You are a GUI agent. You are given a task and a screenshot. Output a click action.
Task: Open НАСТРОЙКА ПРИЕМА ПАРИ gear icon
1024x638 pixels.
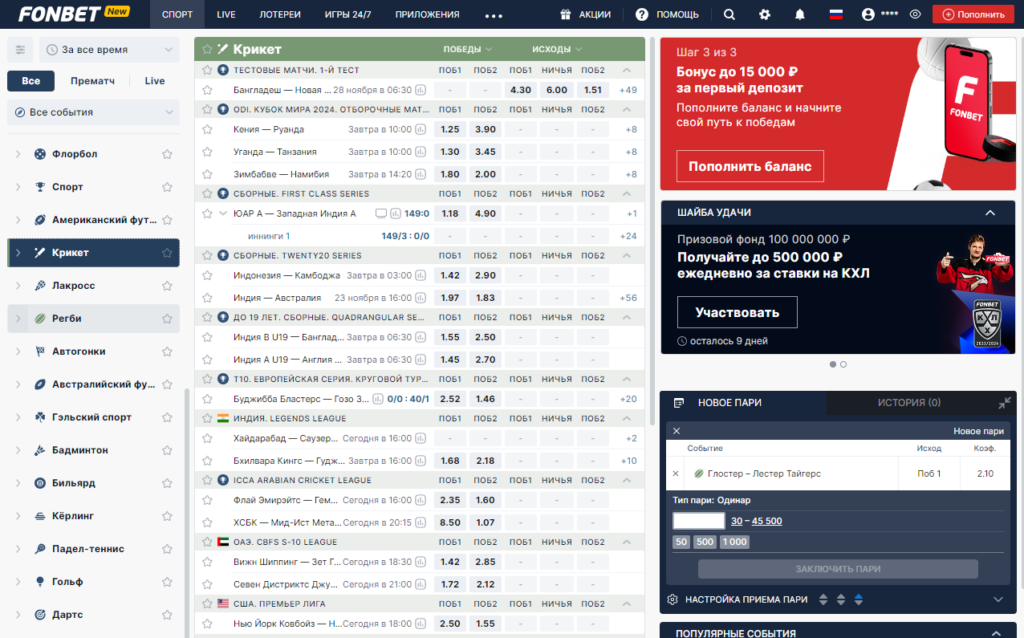(673, 599)
